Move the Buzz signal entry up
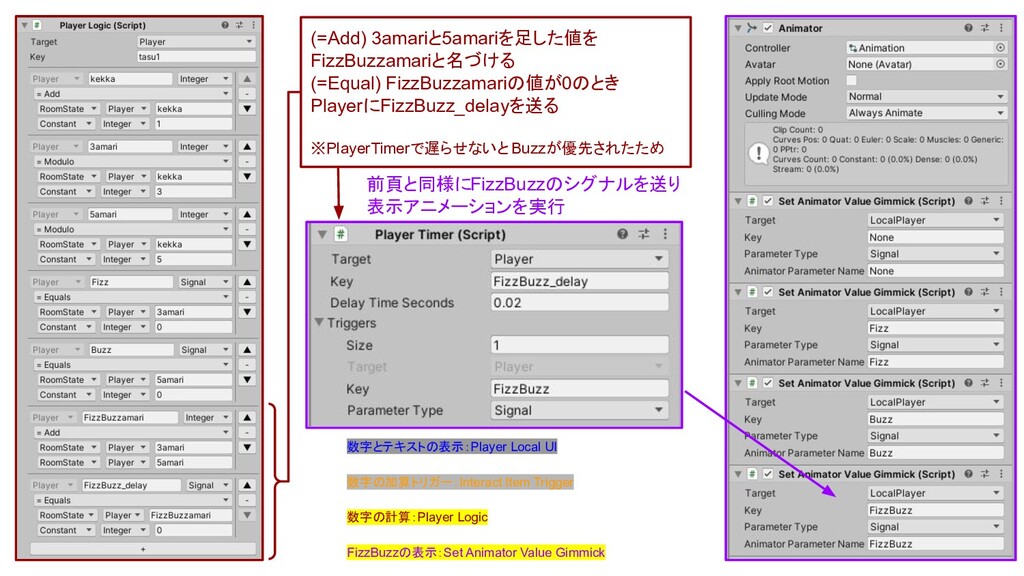This screenshot has height=576, width=1024. coord(247,349)
